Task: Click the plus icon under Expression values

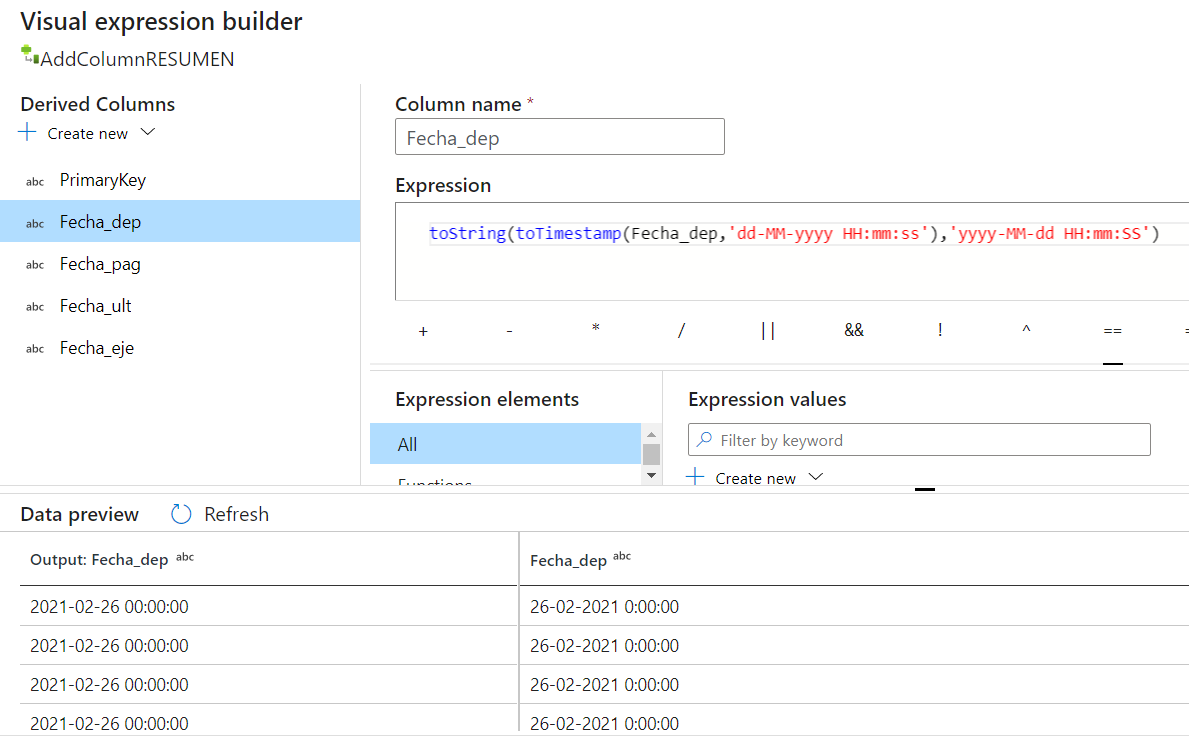Action: click(695, 477)
